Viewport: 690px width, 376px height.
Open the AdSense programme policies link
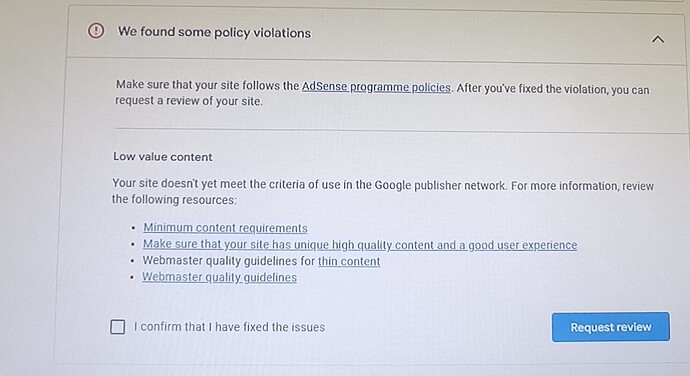pyautogui.click(x=376, y=87)
